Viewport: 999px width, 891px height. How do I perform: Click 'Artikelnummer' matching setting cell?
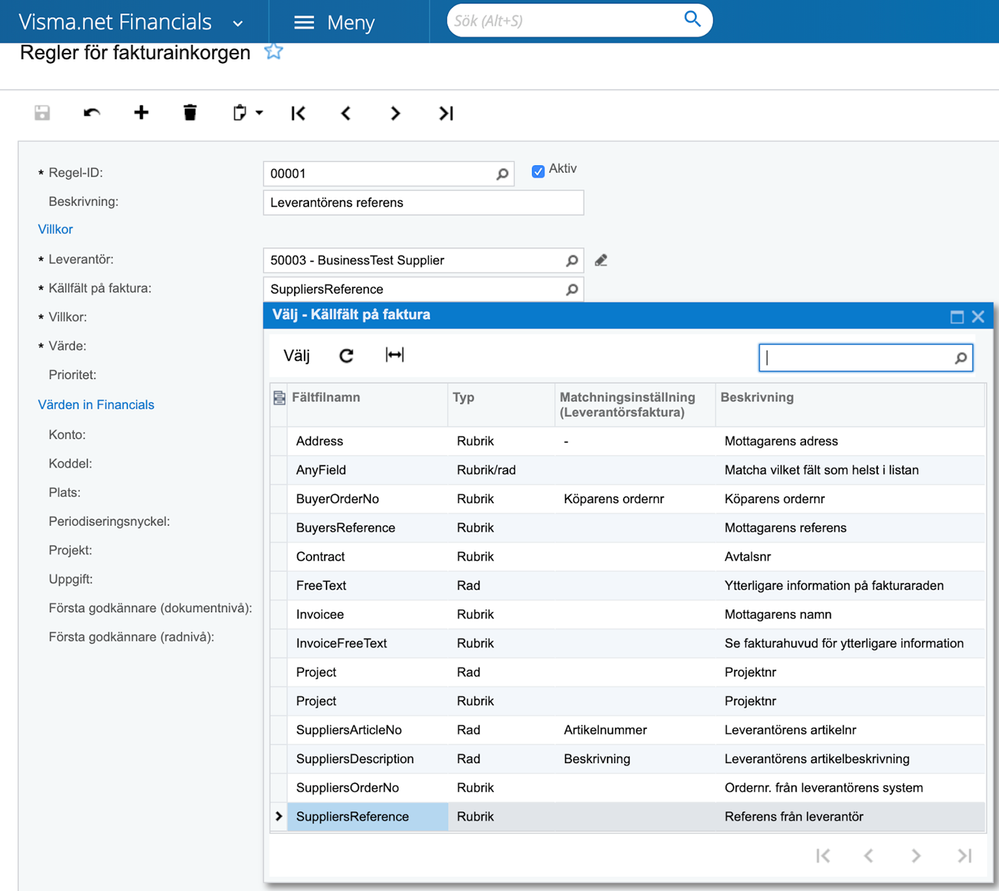(x=605, y=730)
